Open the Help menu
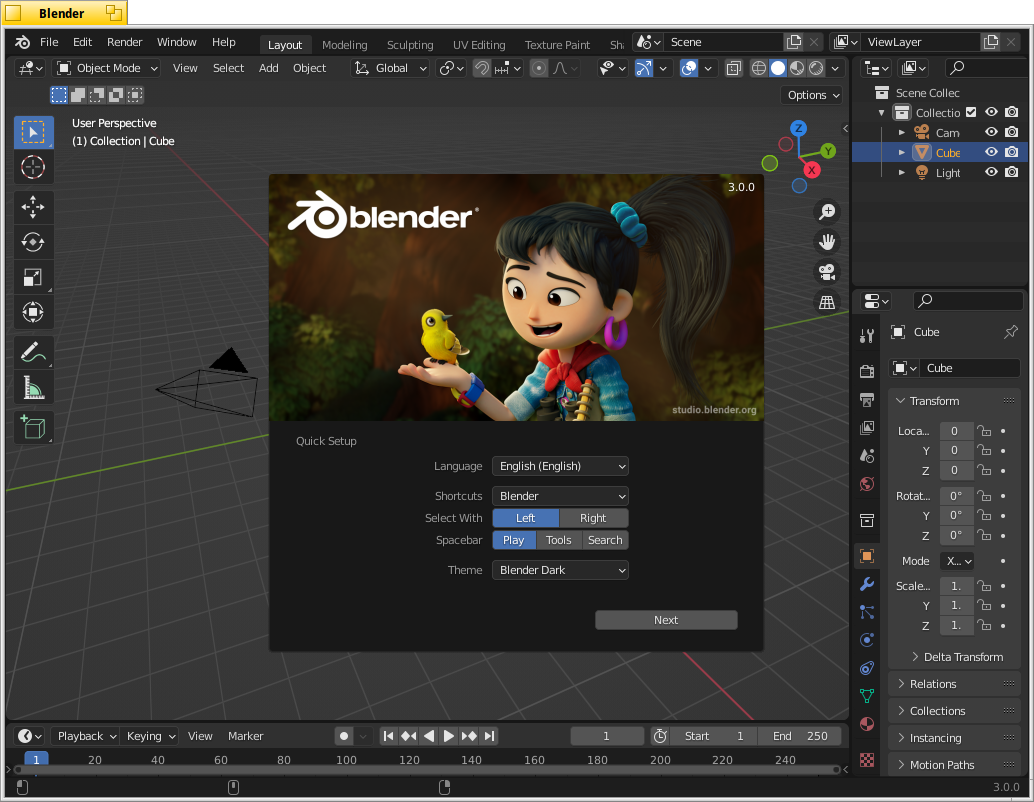The width and height of the screenshot is (1034, 802). [224, 42]
